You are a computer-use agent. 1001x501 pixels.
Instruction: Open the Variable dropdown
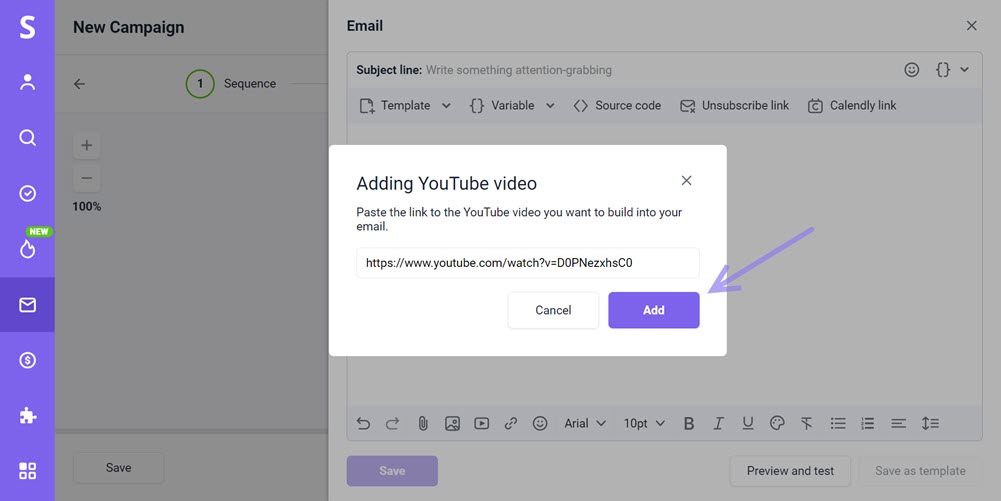tap(512, 105)
